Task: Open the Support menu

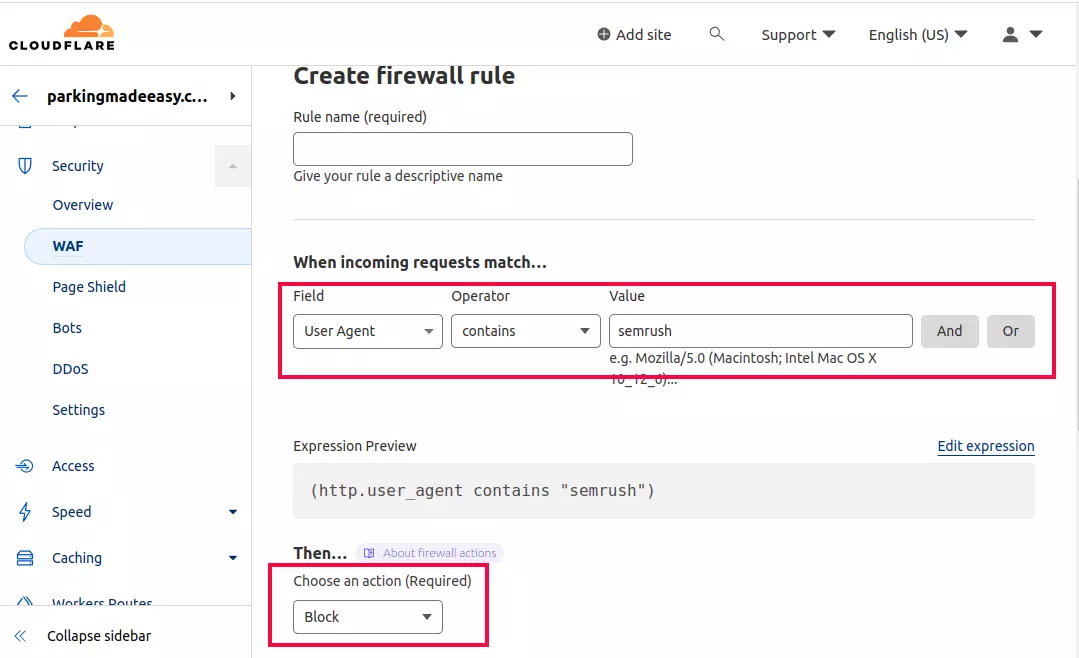Action: coord(797,33)
